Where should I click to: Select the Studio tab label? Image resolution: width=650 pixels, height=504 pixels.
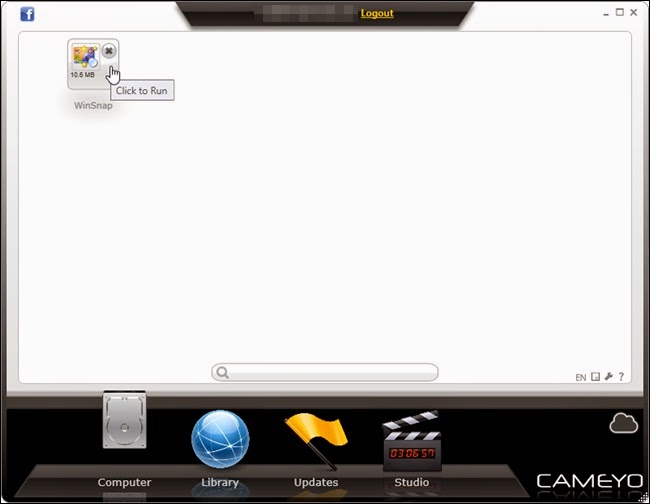click(x=412, y=482)
